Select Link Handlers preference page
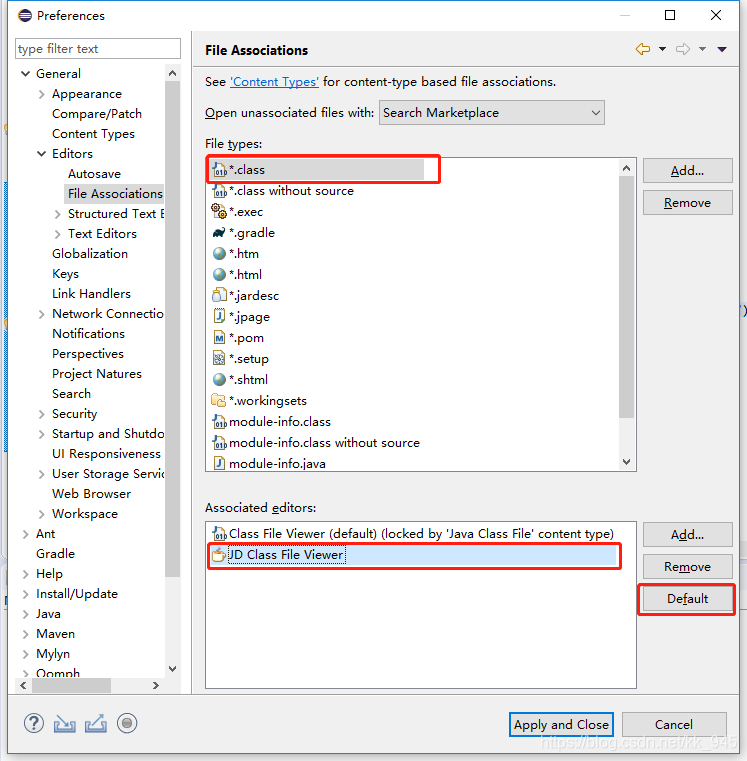Screen dimensions: 747x761 (91, 294)
